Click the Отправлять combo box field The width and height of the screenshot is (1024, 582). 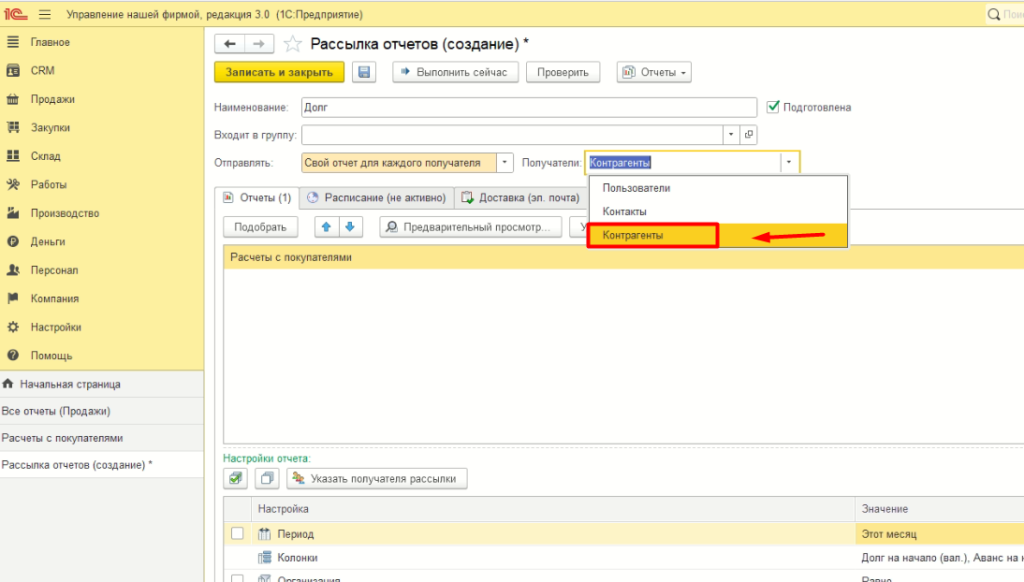399,162
